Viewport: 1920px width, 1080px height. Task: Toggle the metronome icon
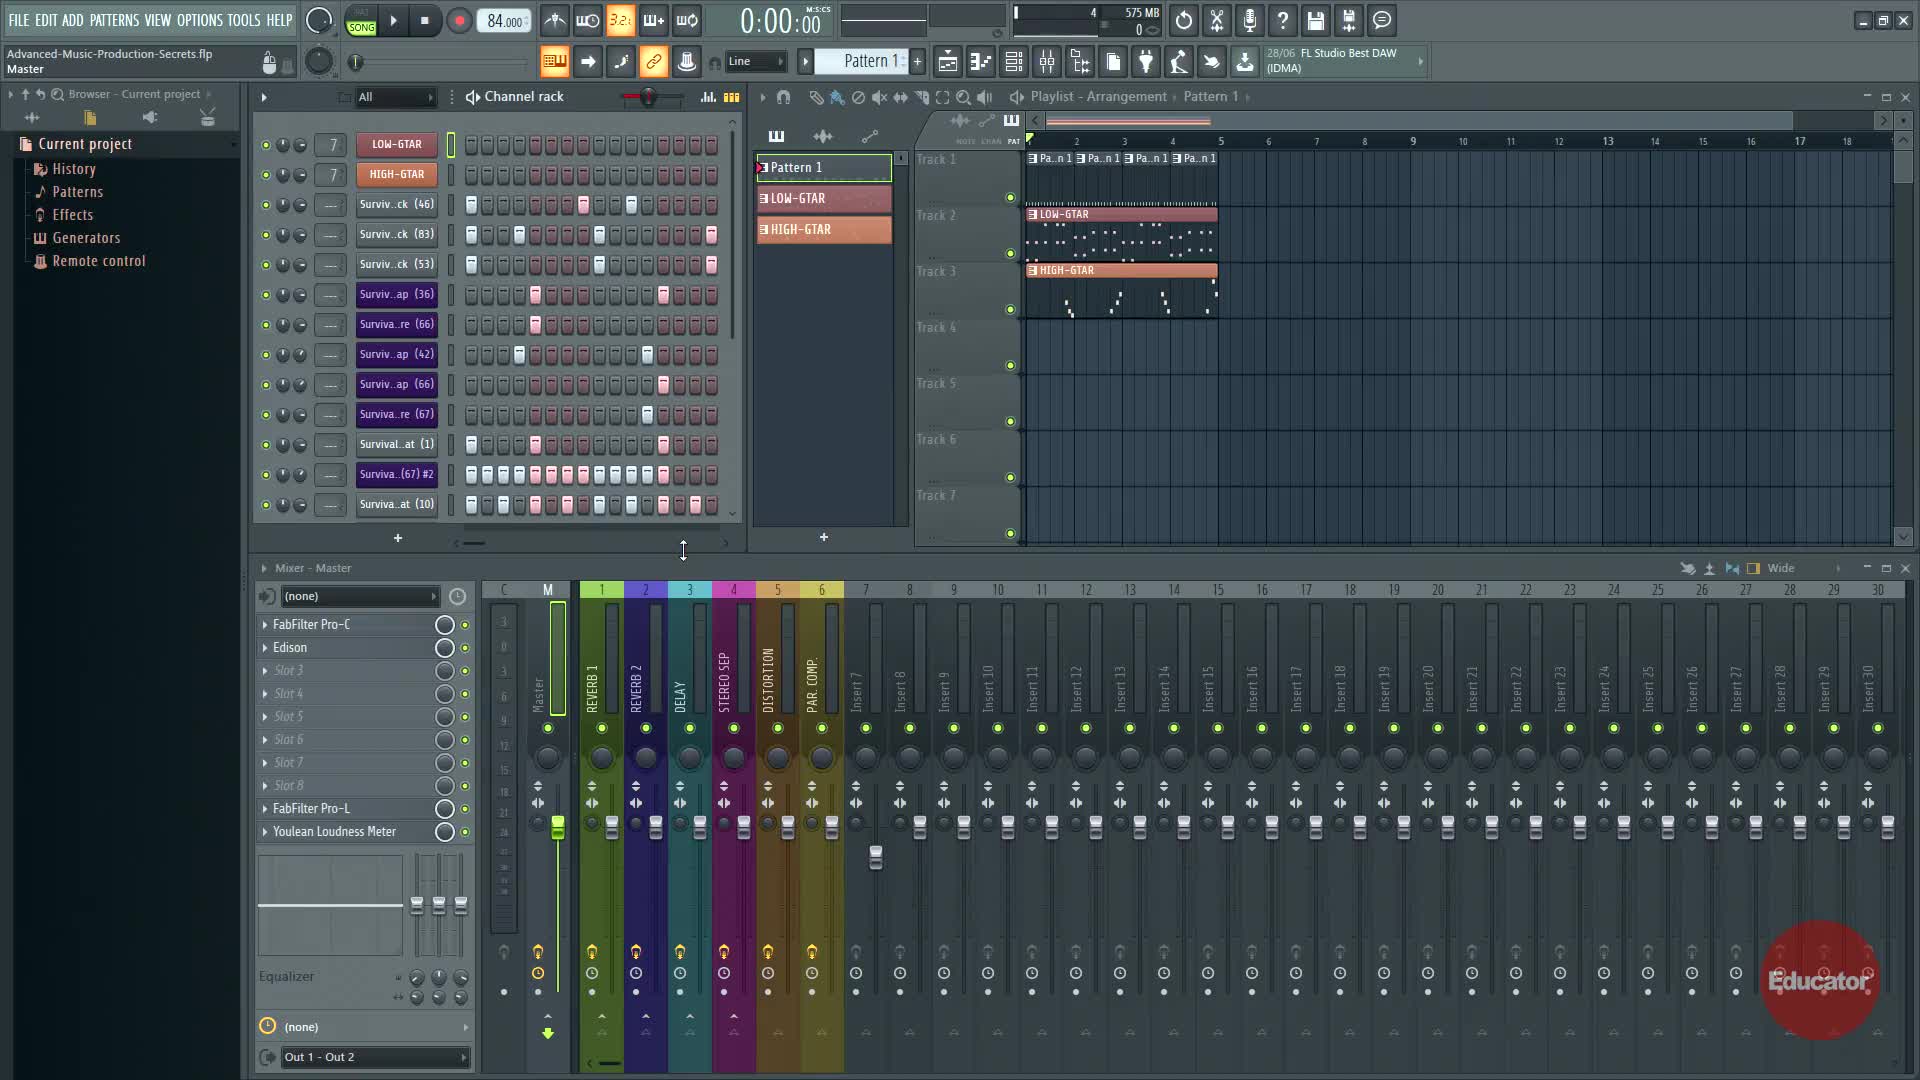tap(555, 21)
